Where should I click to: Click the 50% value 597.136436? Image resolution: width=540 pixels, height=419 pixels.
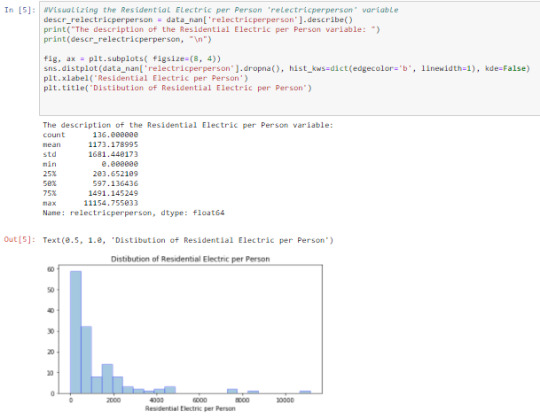[115, 184]
